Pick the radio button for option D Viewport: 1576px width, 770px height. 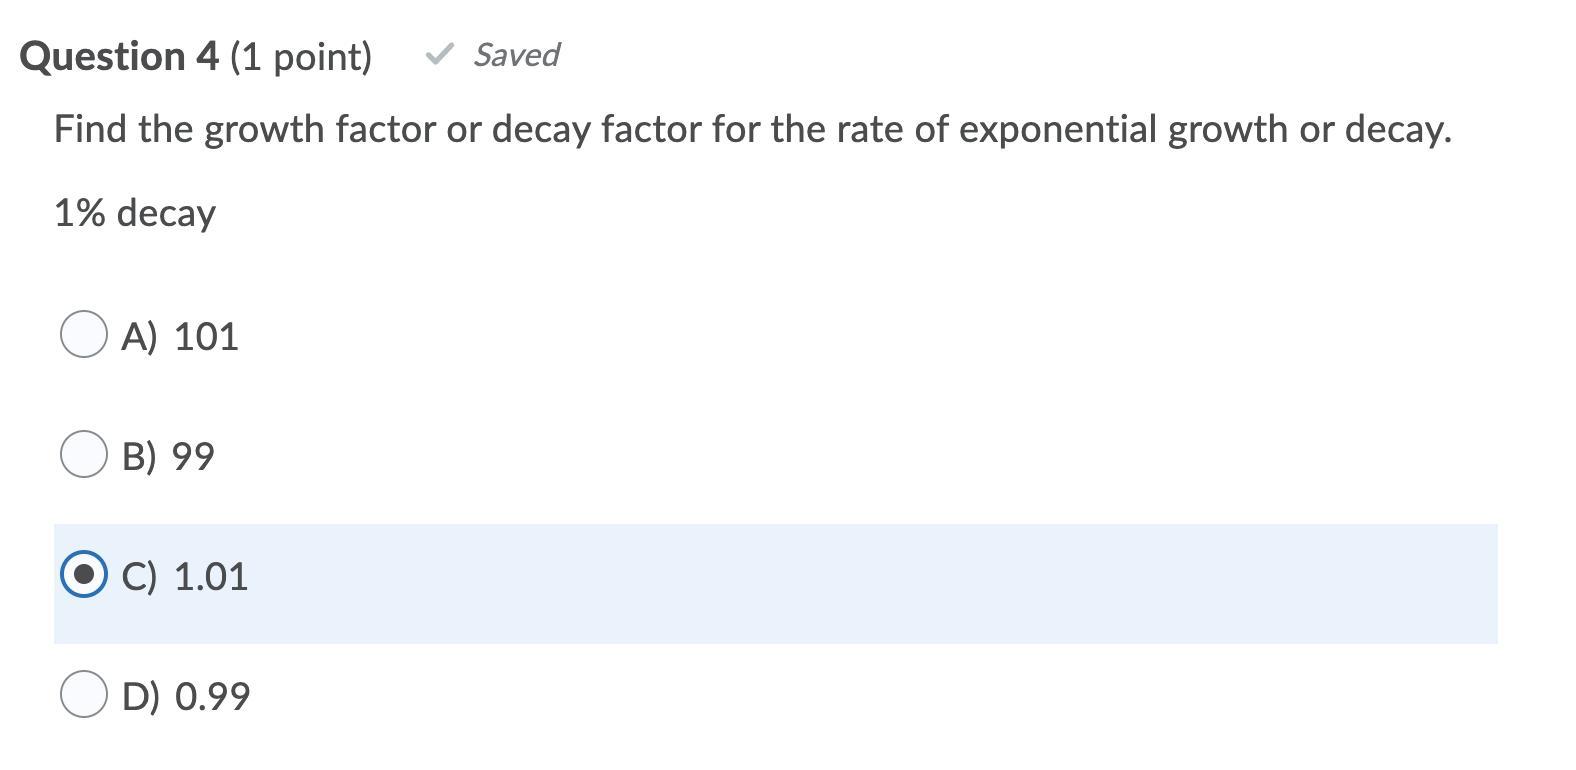[x=84, y=694]
